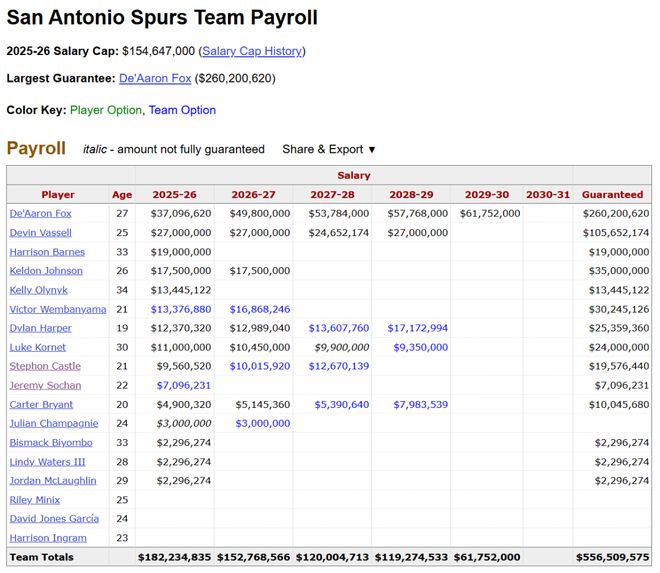660x573 pixels.
Task: Open Harrison Barnes player link
Action: click(x=47, y=252)
